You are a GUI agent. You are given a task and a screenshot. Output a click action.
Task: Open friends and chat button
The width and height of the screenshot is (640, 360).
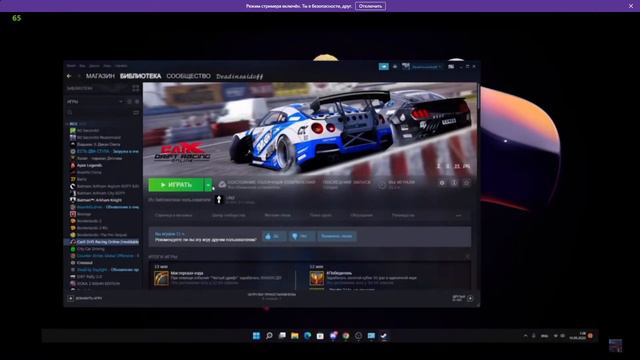pyautogui.click(x=463, y=298)
